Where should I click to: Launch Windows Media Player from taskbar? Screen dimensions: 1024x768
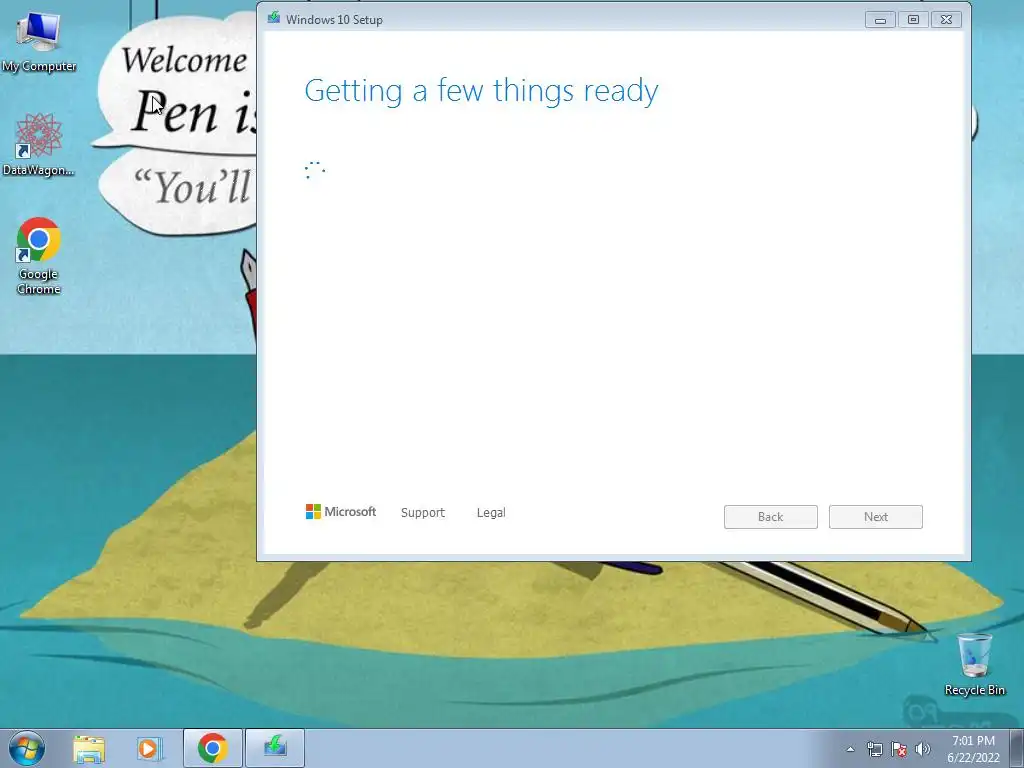point(149,748)
